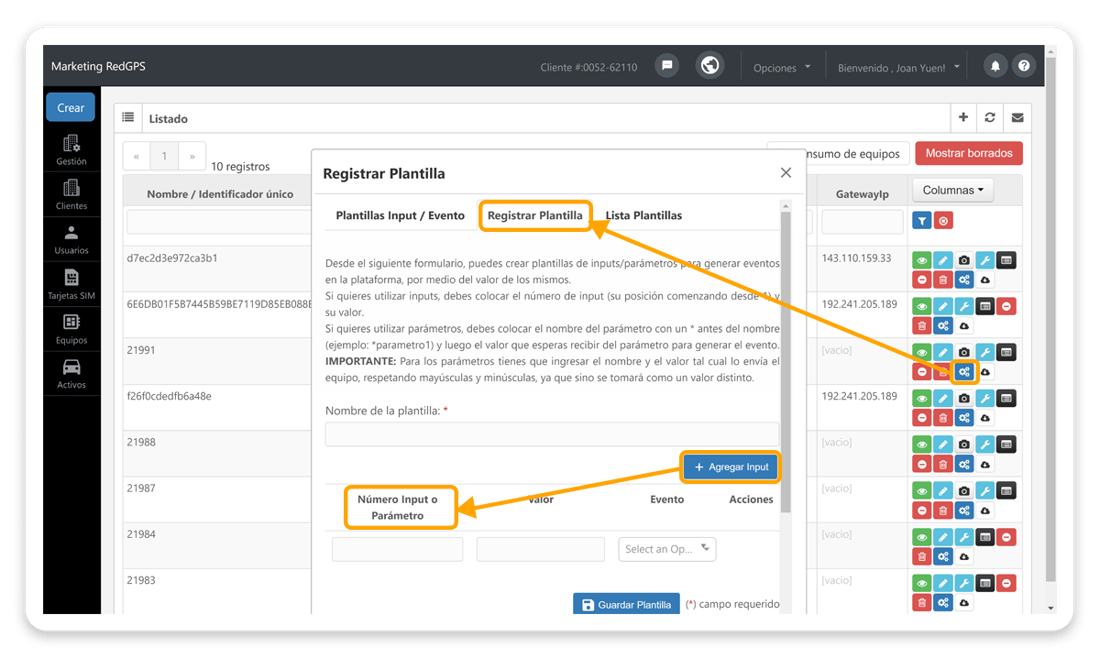Open Gestión in the sidebar

(72, 150)
